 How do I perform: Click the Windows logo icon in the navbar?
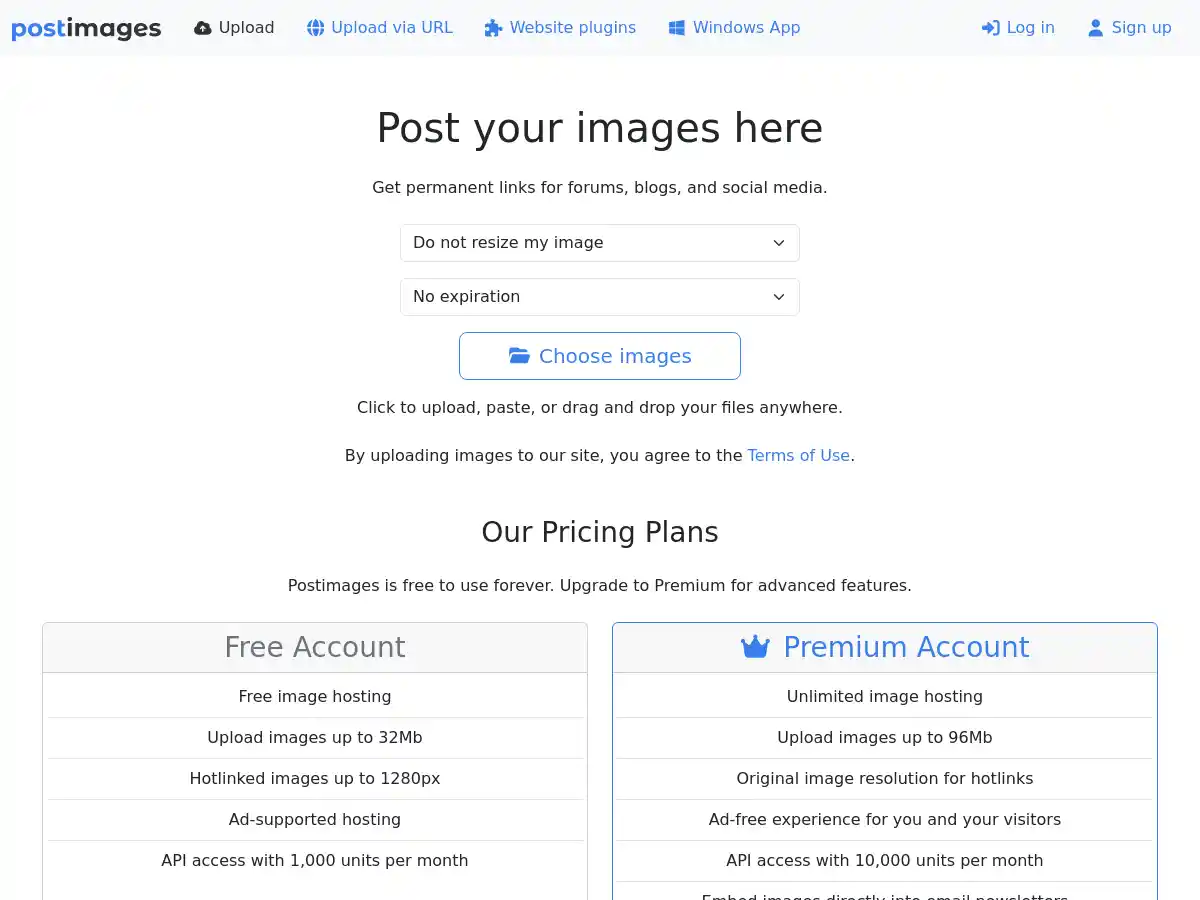[x=677, y=27]
